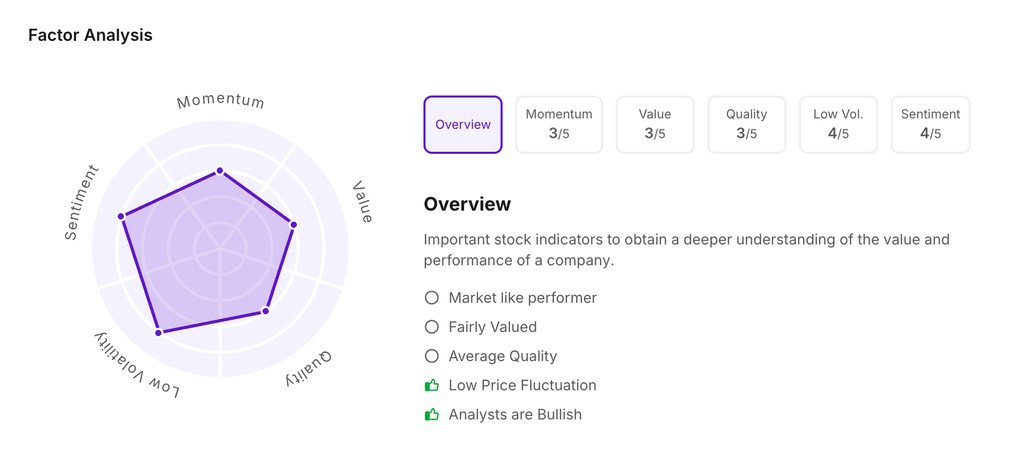Click the circle icon beside Average Quality

click(x=432, y=356)
